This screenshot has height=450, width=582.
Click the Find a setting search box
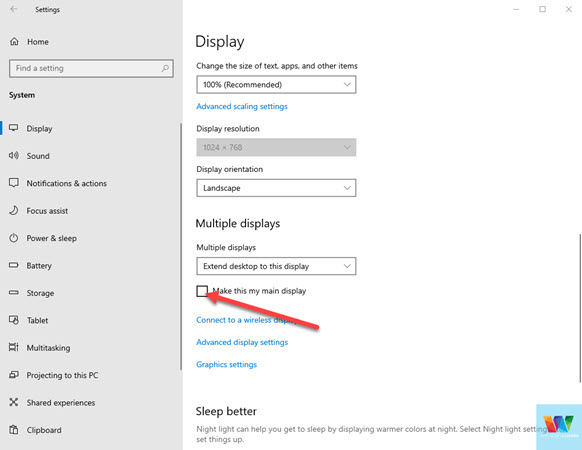click(x=91, y=68)
